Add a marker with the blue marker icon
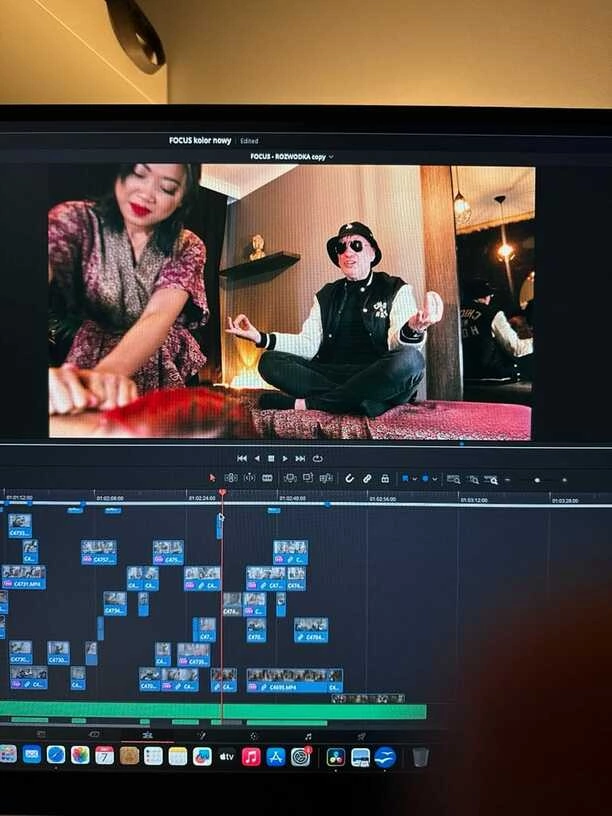This screenshot has width=612, height=816. click(425, 478)
